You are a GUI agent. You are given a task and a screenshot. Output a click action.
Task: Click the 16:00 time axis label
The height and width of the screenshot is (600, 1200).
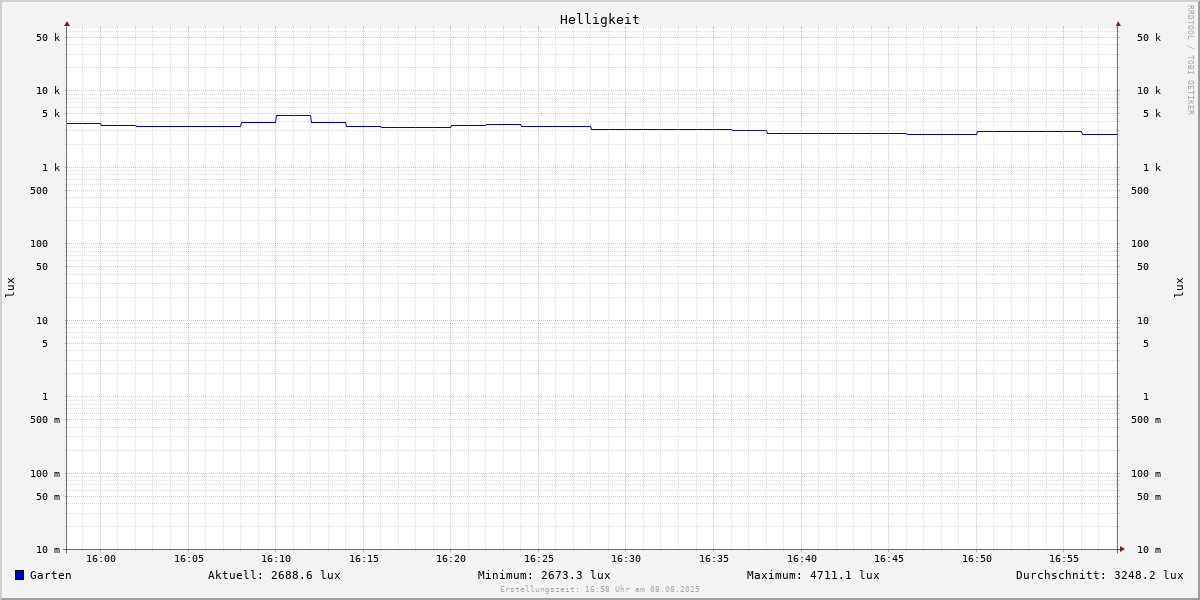point(101,559)
